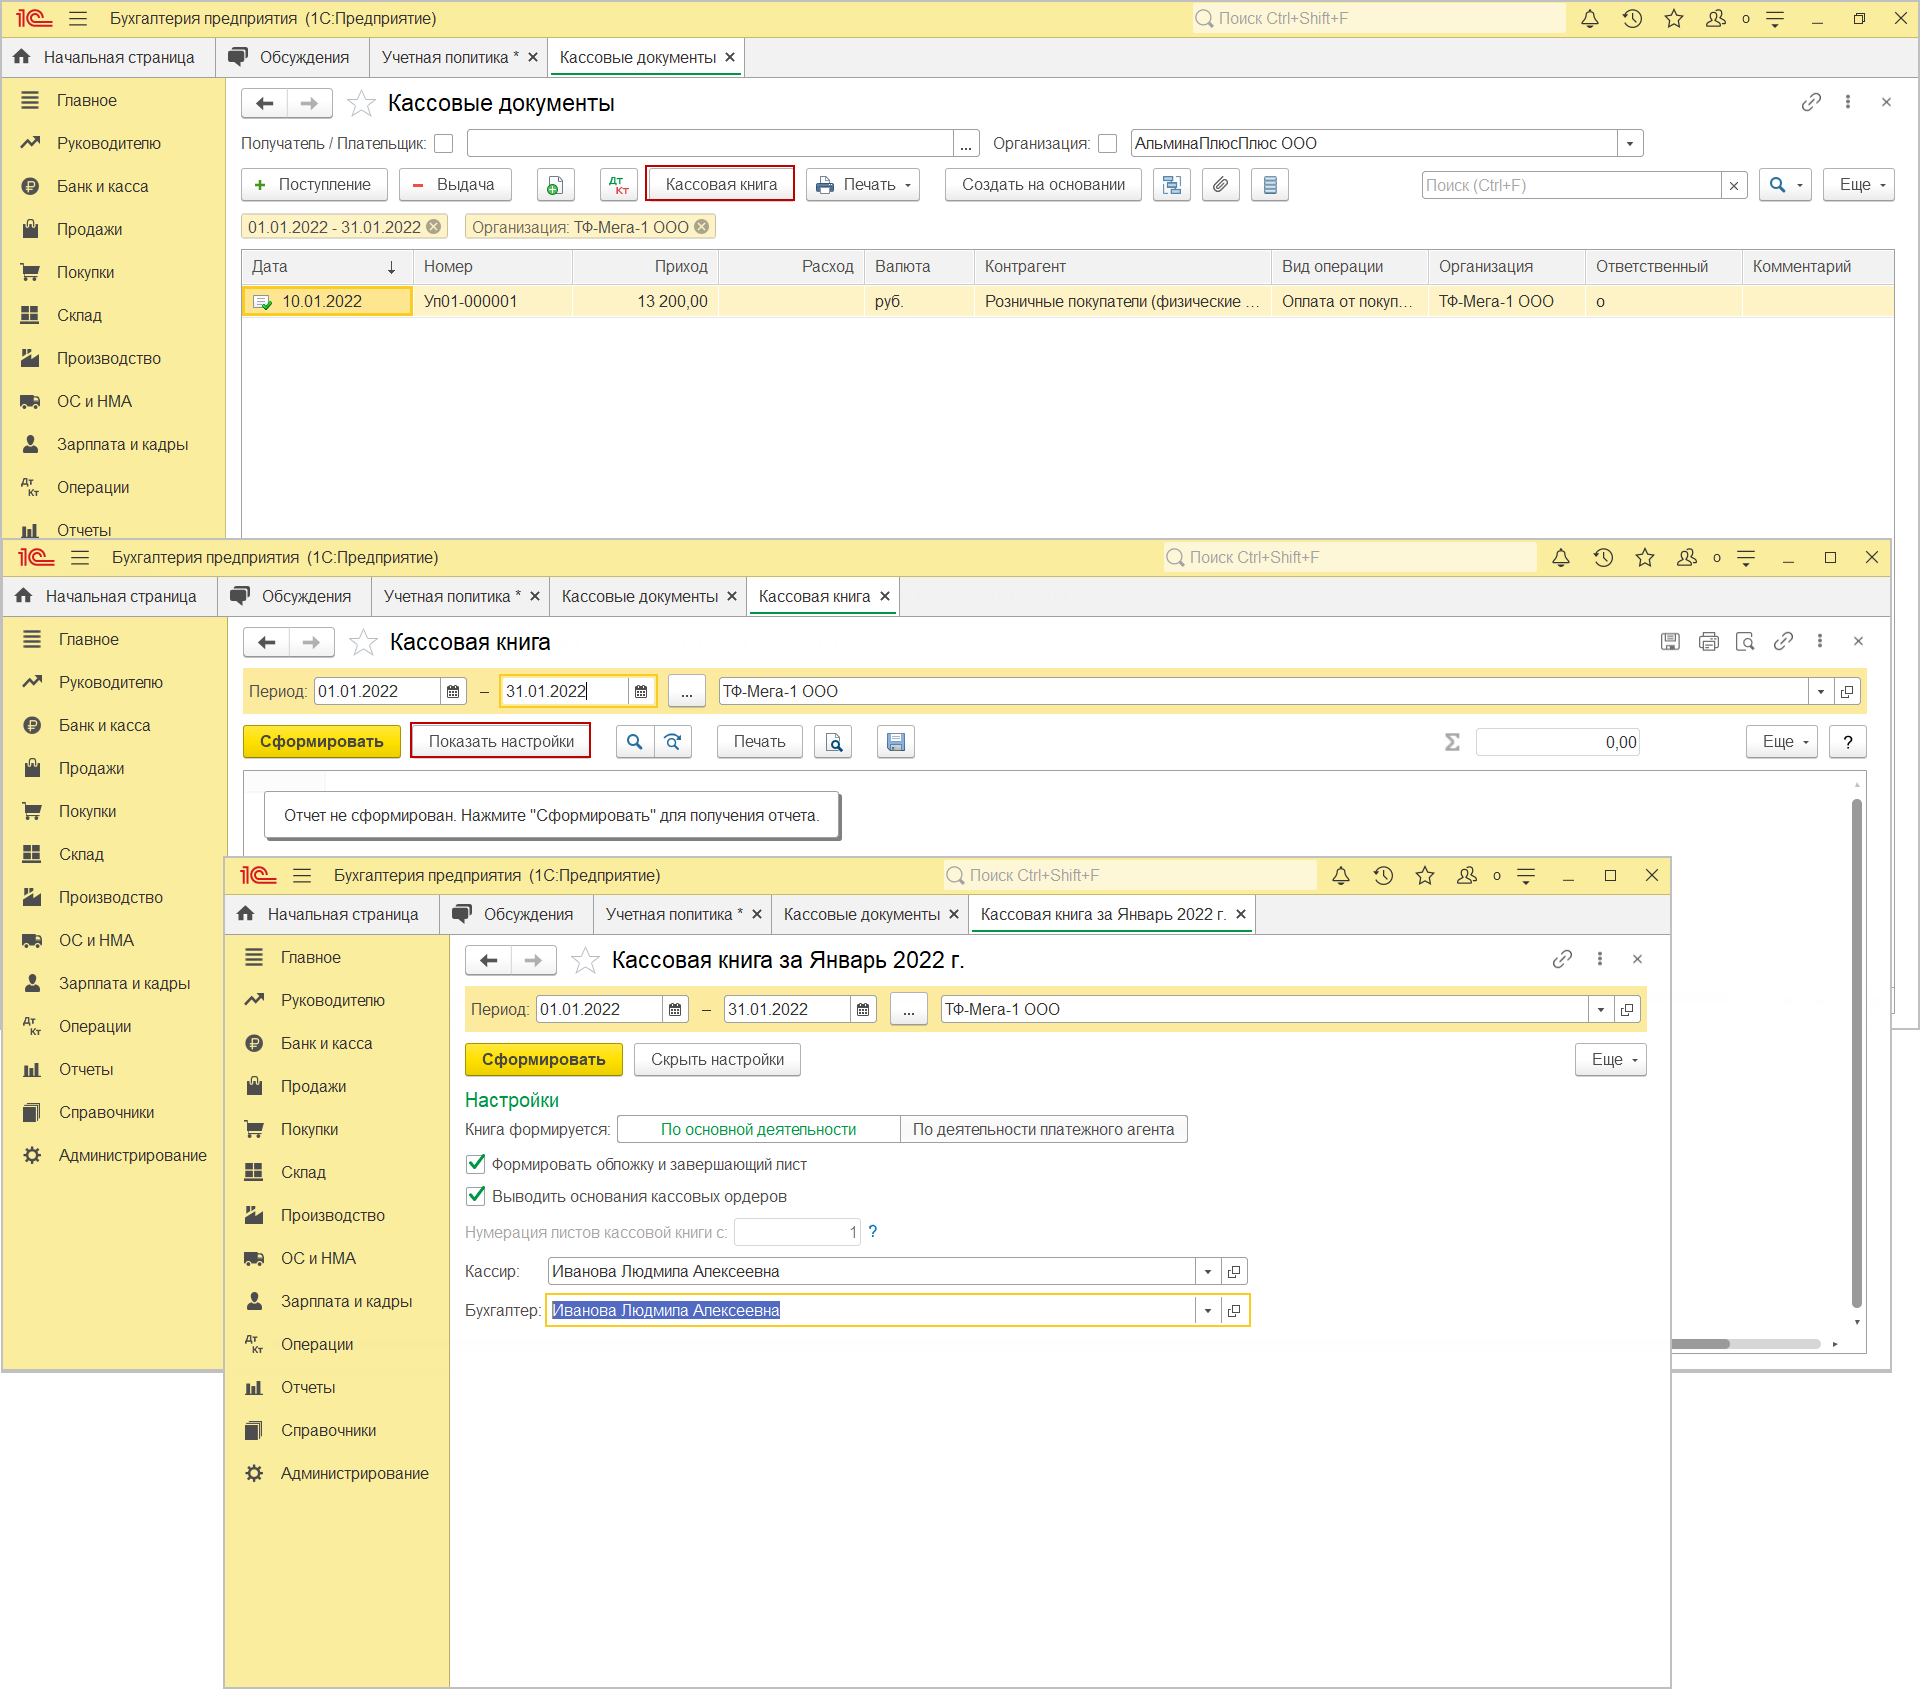Viewport: 1920px width, 1697px height.
Task: Uncheck Формировать обложку и завершающий лист
Action: pyautogui.click(x=477, y=1164)
